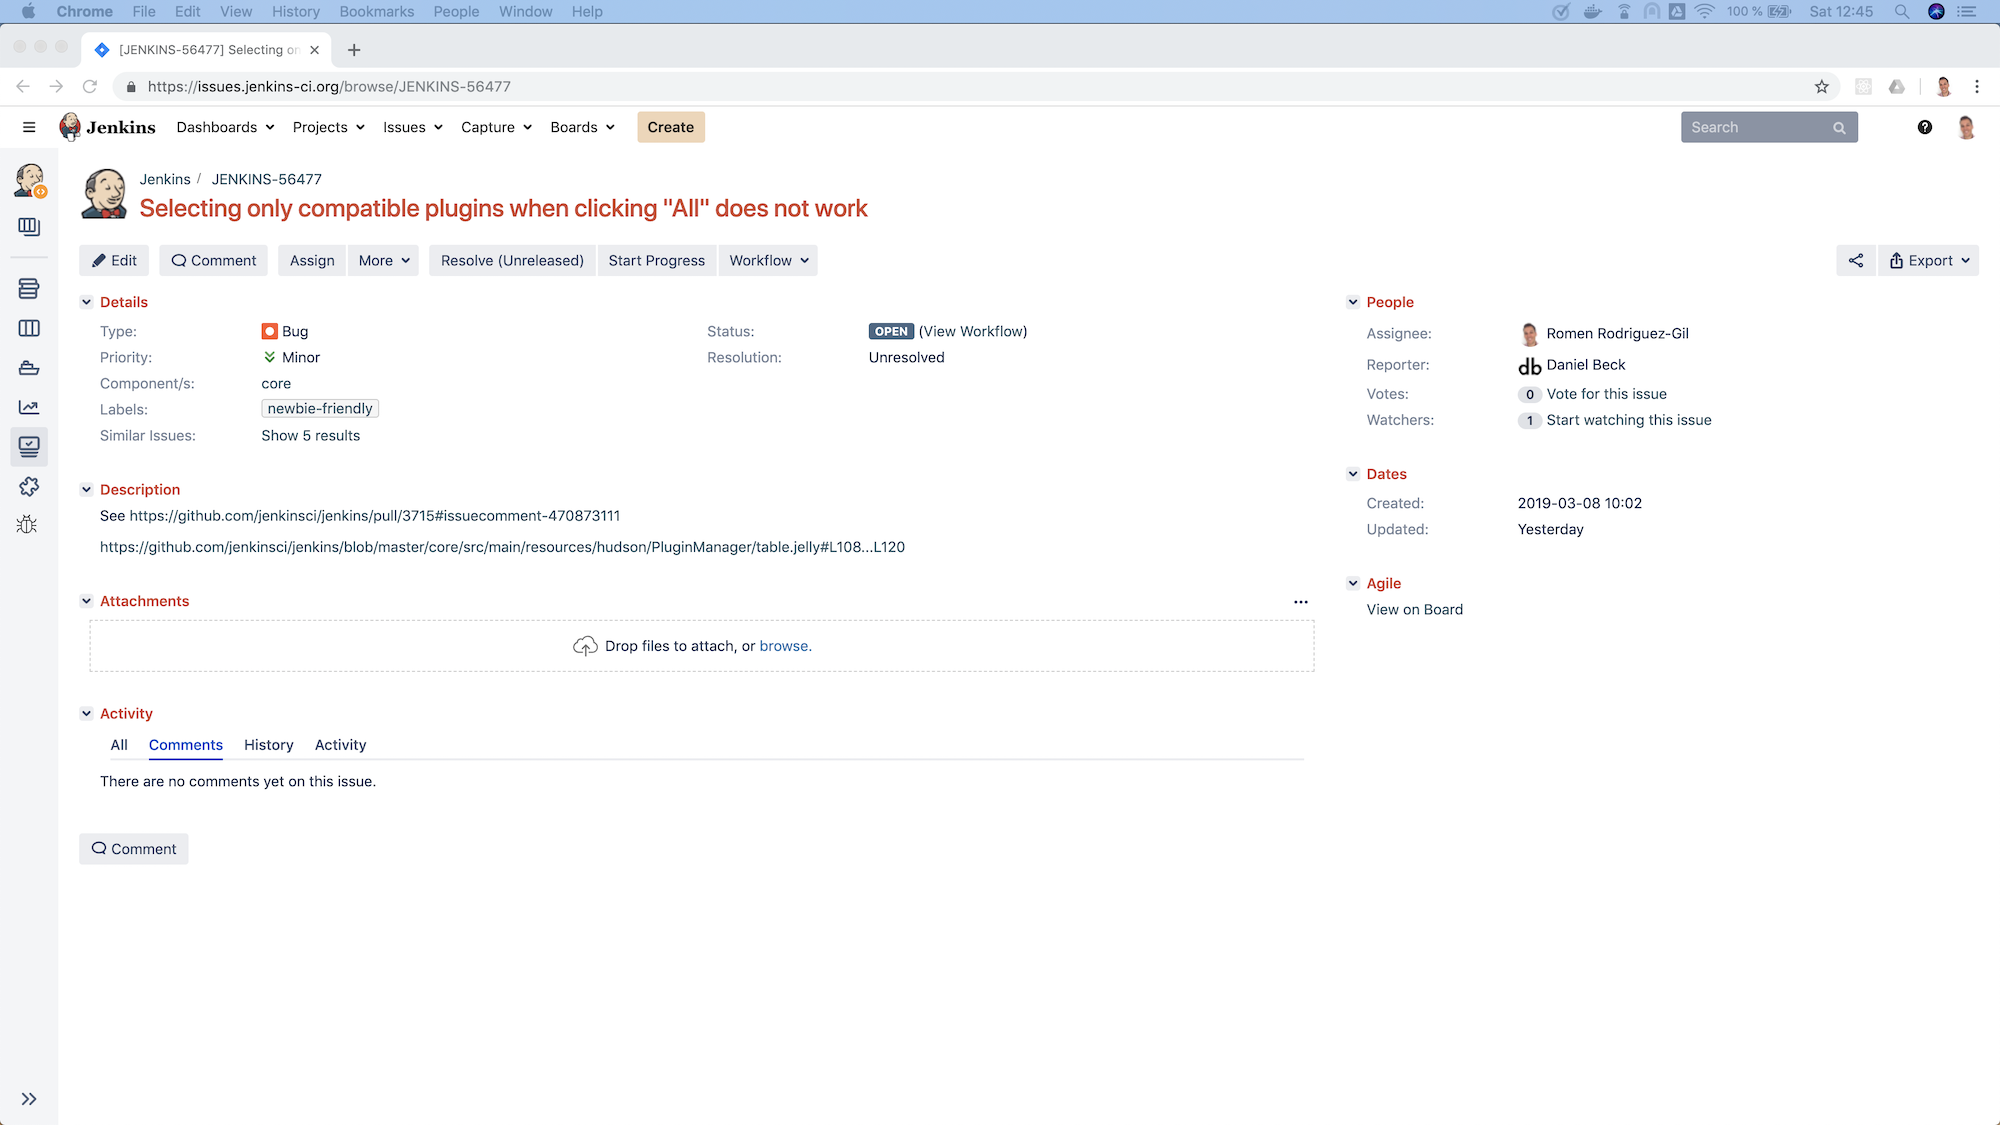Switch to the All activity tab
This screenshot has width=2000, height=1125.
coord(120,745)
